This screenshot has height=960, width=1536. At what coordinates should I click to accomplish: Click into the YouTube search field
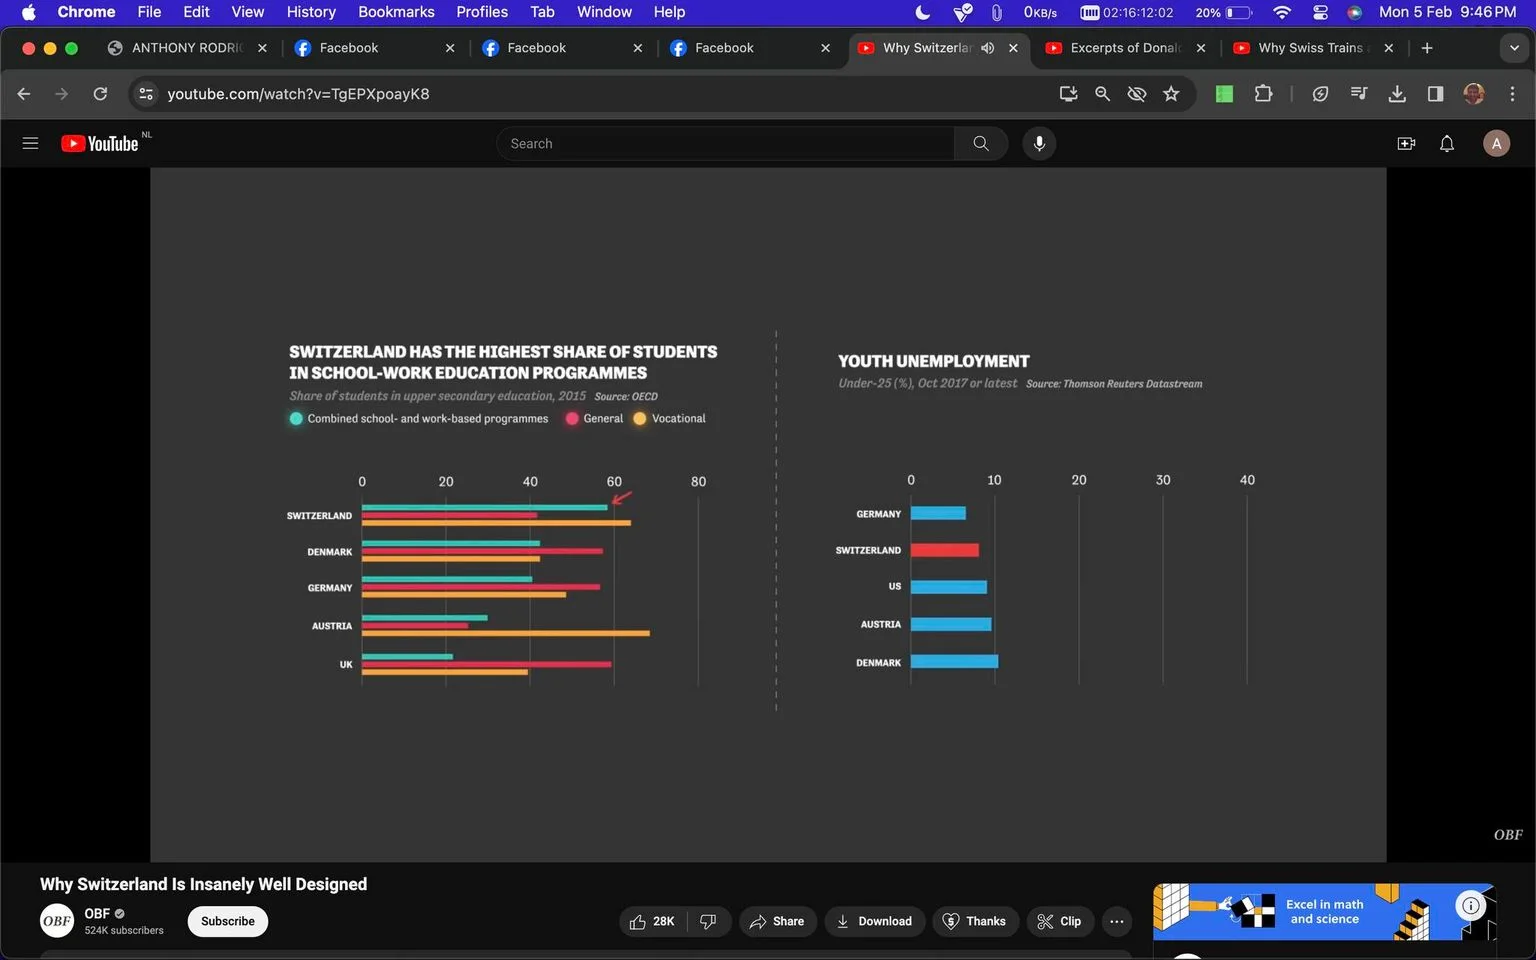coord(725,143)
